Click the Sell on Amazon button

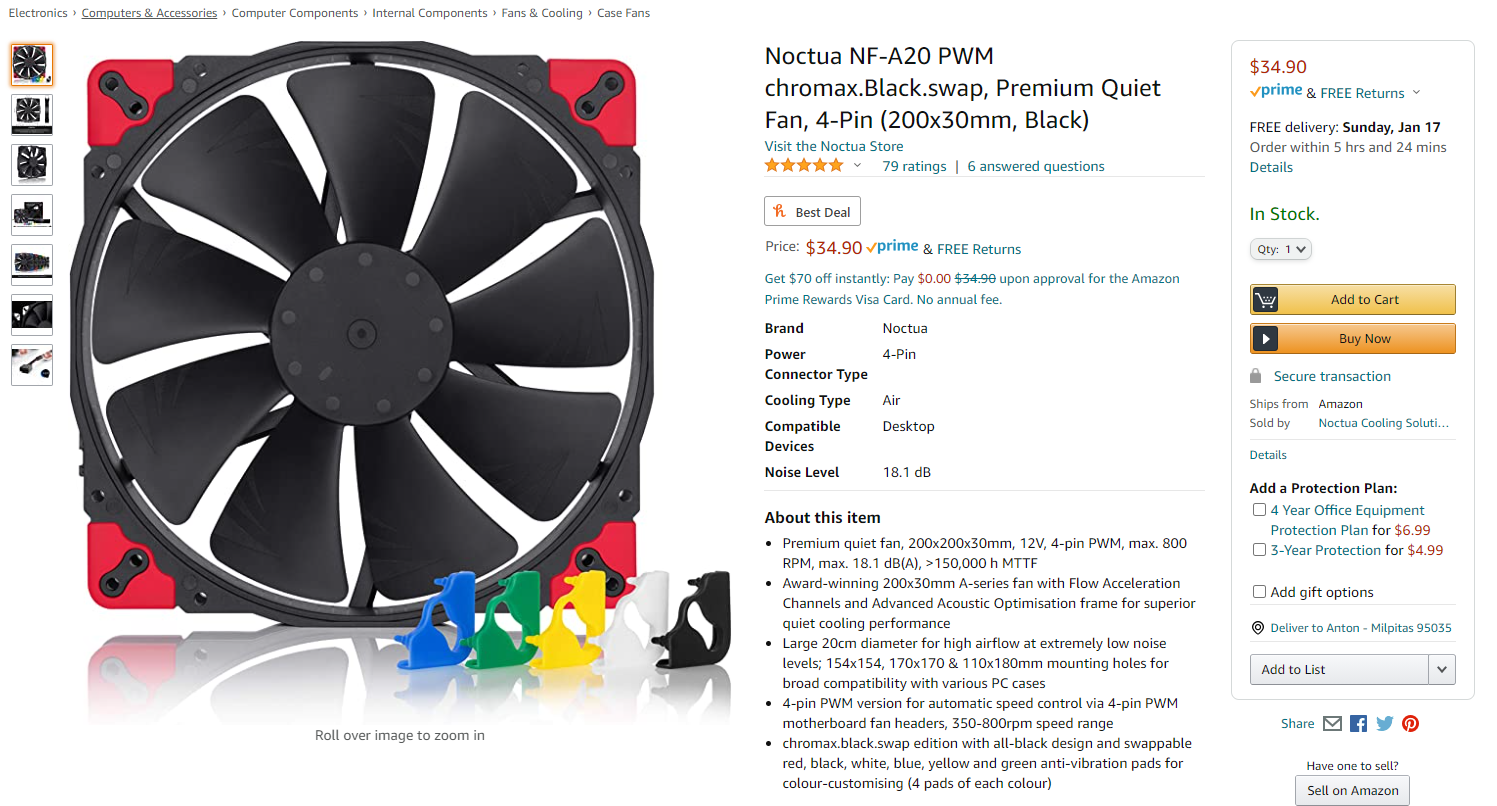(x=1352, y=790)
